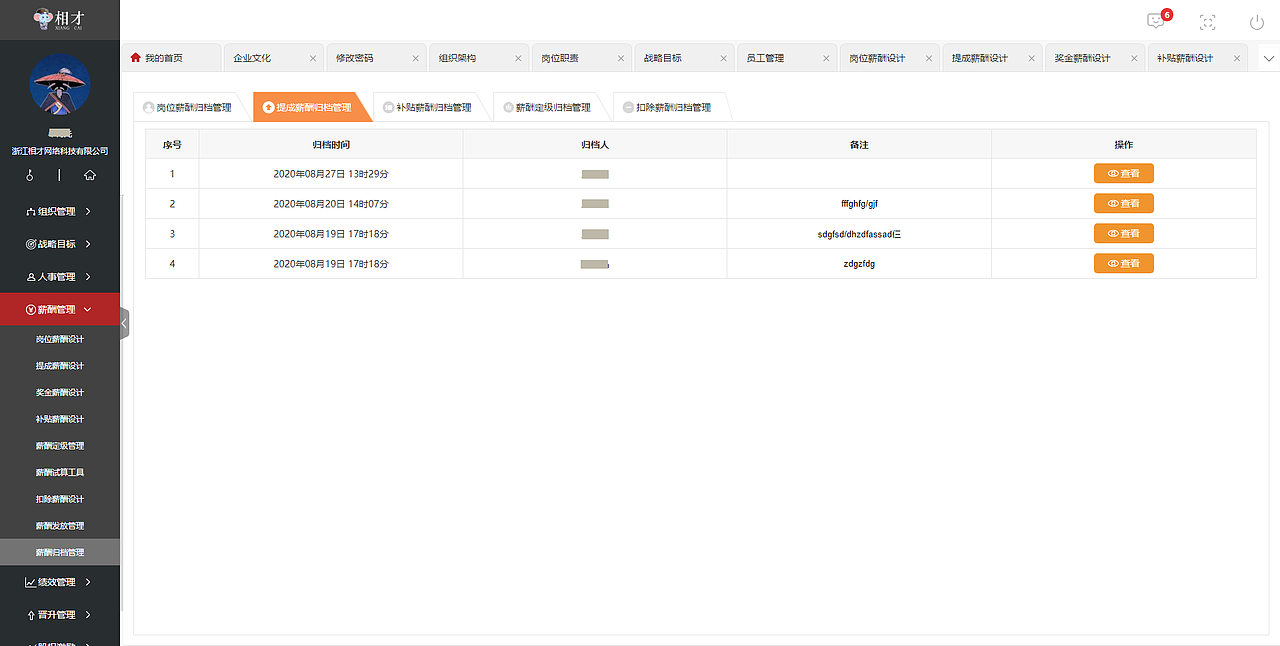Viewport: 1280px width, 646px height.
Task: Close the 组织架构 tab
Action: (x=518, y=58)
